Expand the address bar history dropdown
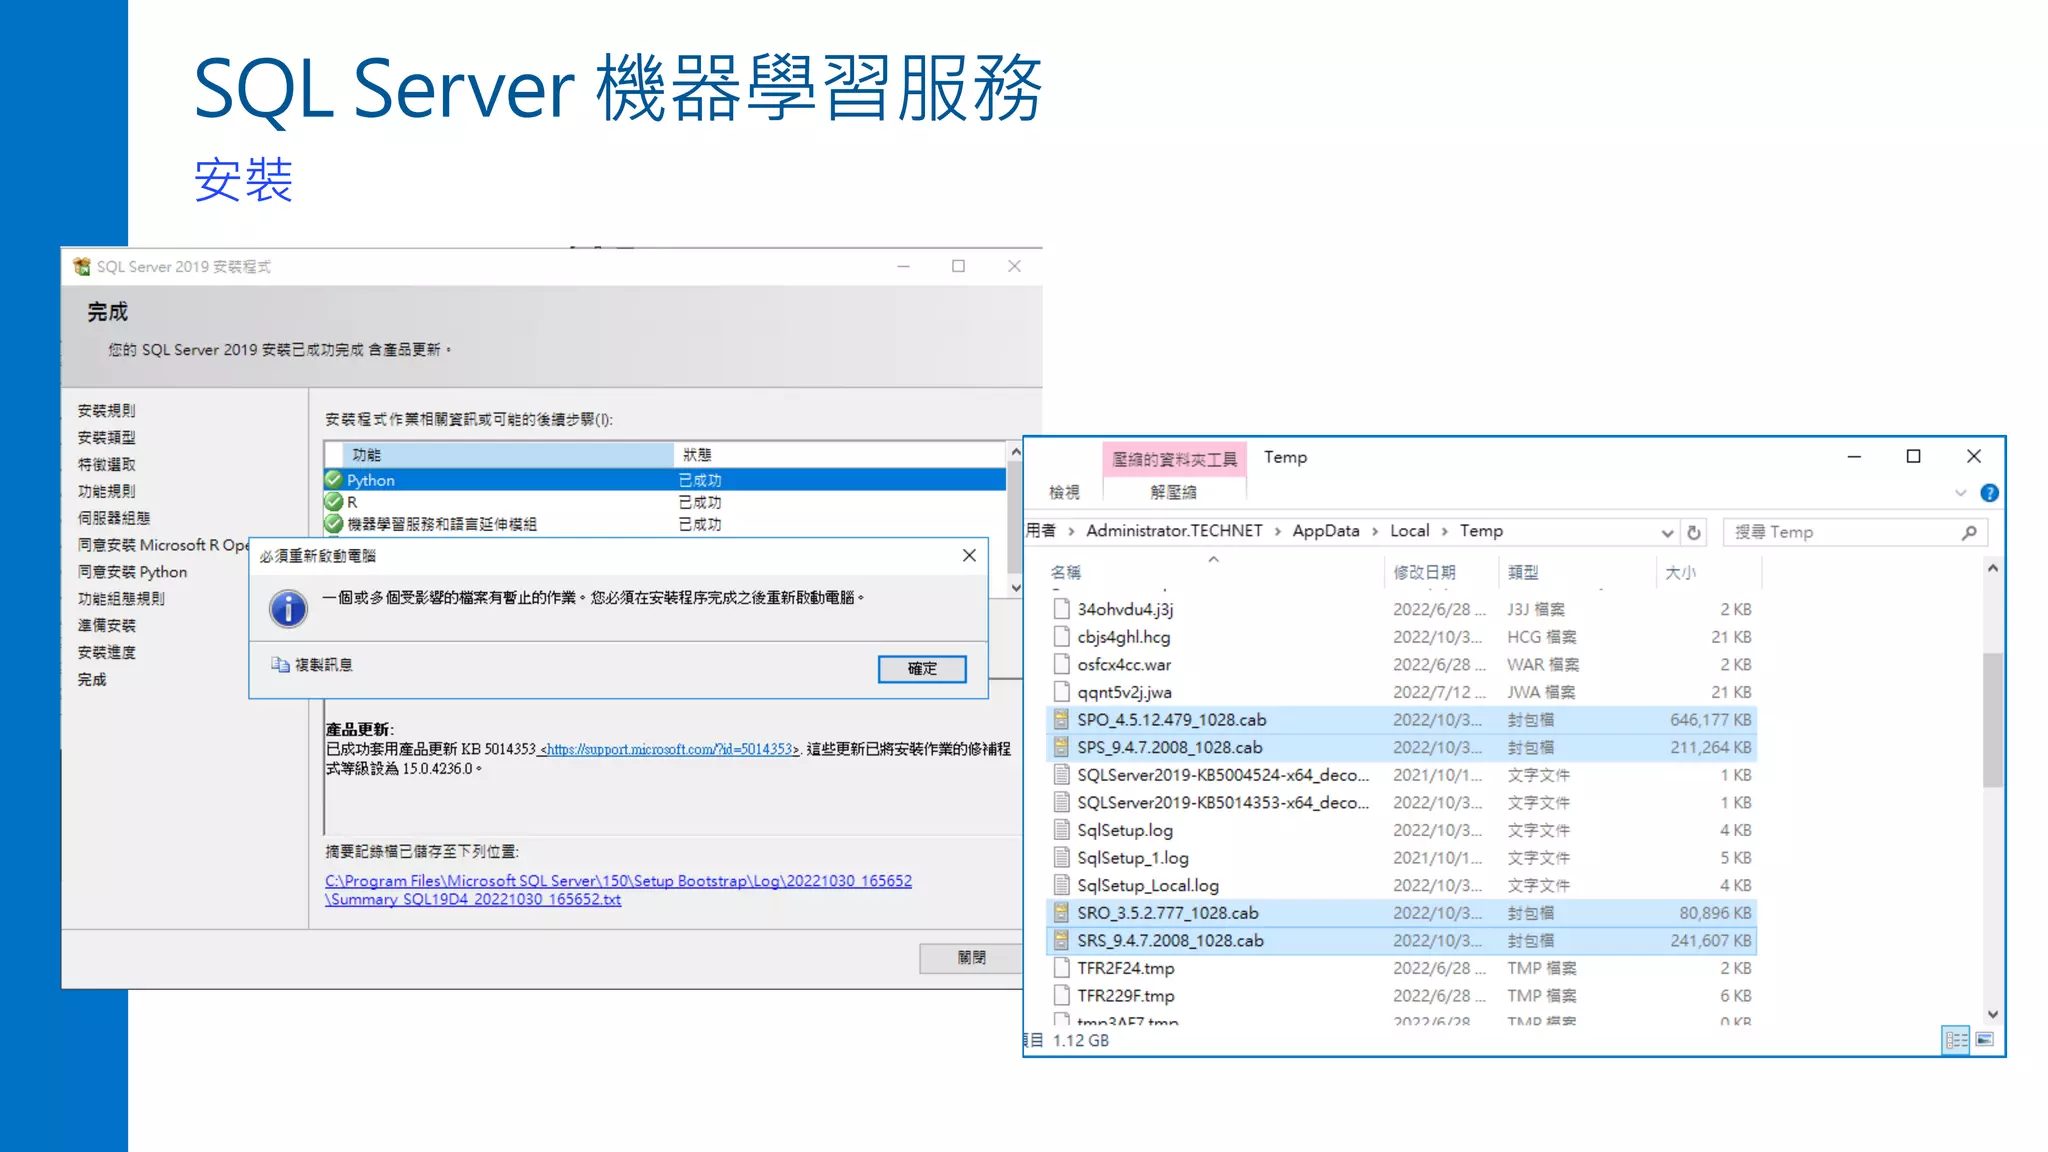Viewport: 2048px width, 1152px height. 1667,533
